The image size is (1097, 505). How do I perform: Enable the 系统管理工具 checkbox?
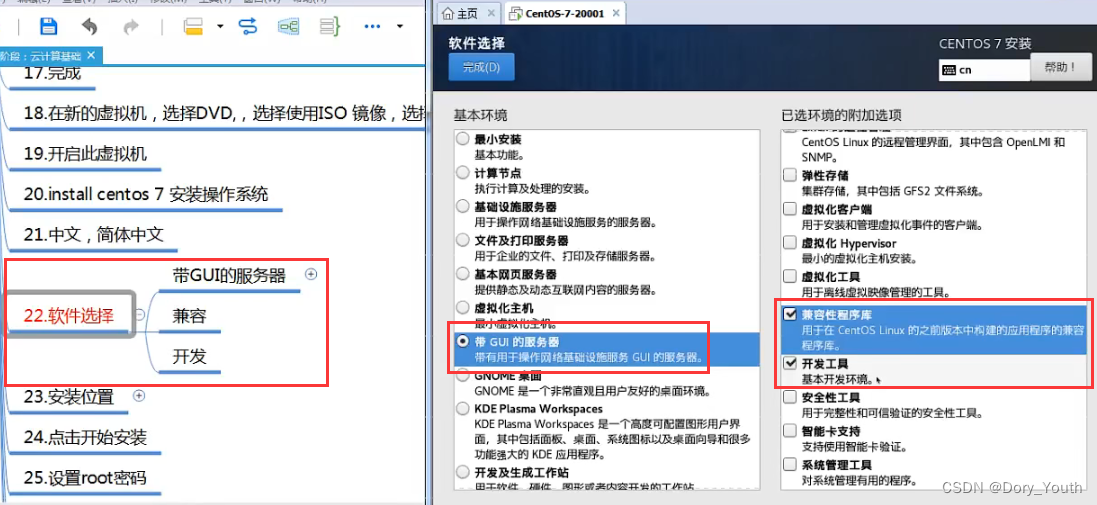tap(790, 464)
